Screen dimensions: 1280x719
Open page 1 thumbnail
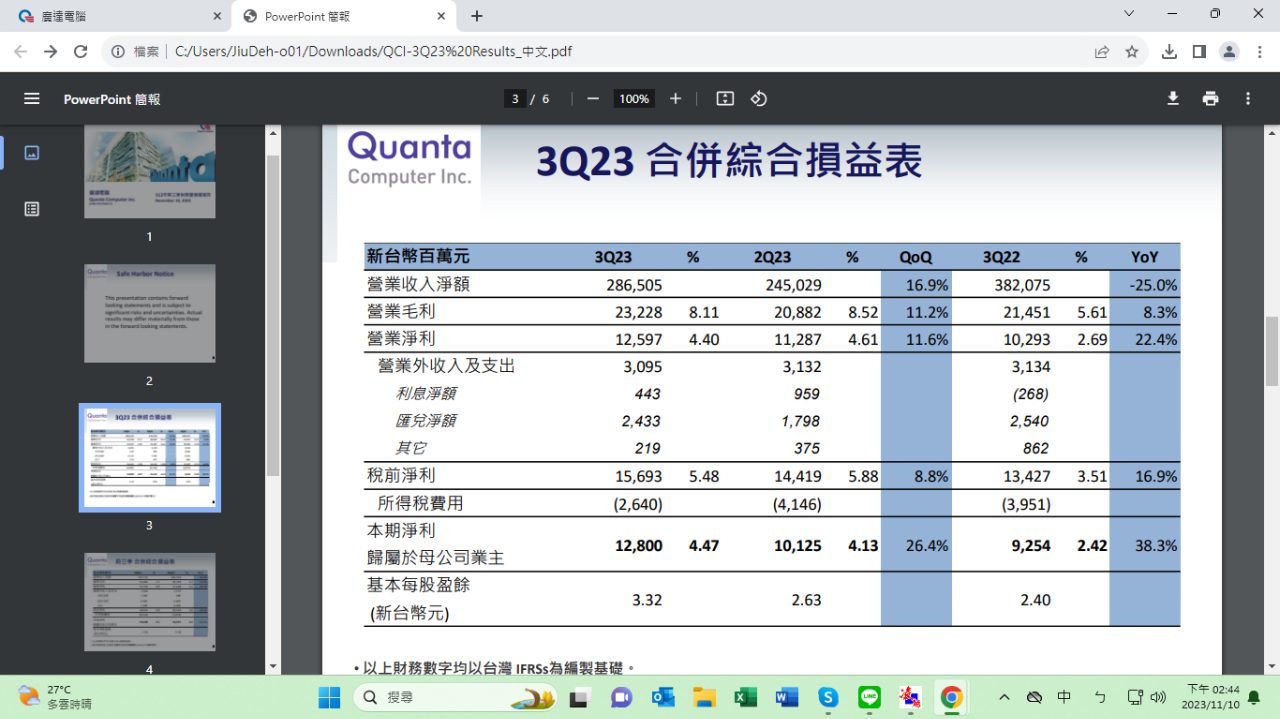[x=150, y=170]
